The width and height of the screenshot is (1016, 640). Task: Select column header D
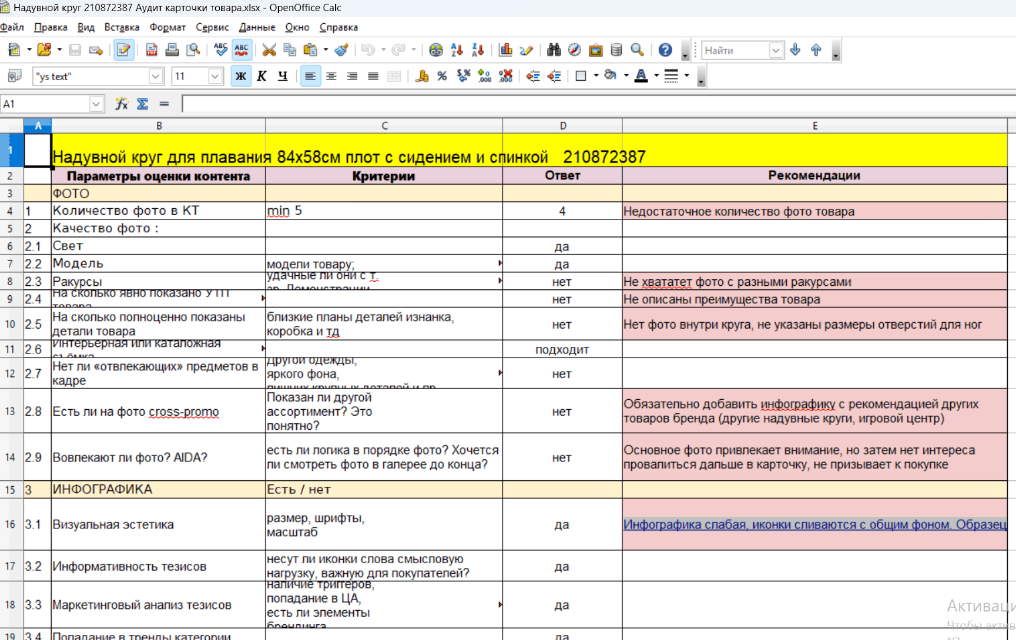pos(562,126)
